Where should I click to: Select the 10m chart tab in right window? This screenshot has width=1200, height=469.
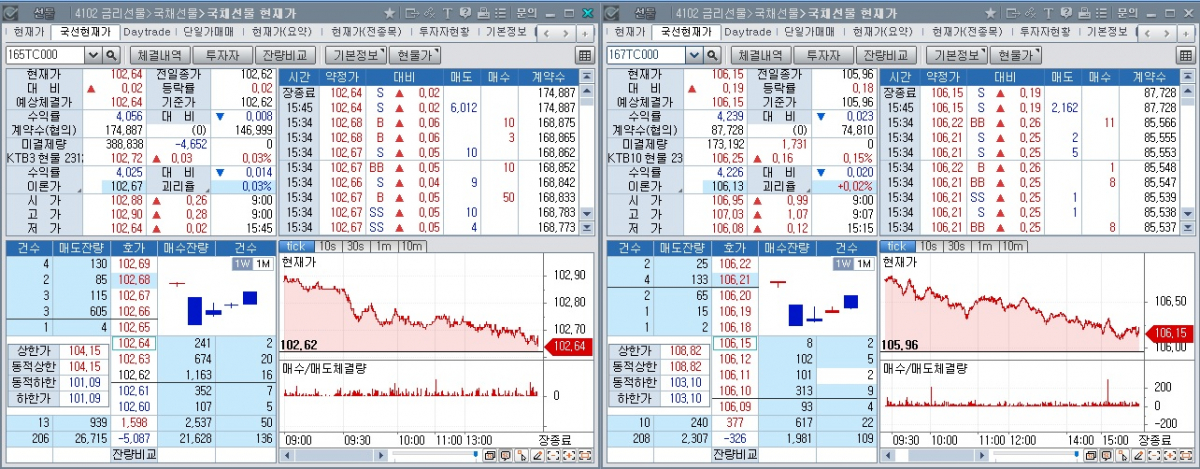1011,246
